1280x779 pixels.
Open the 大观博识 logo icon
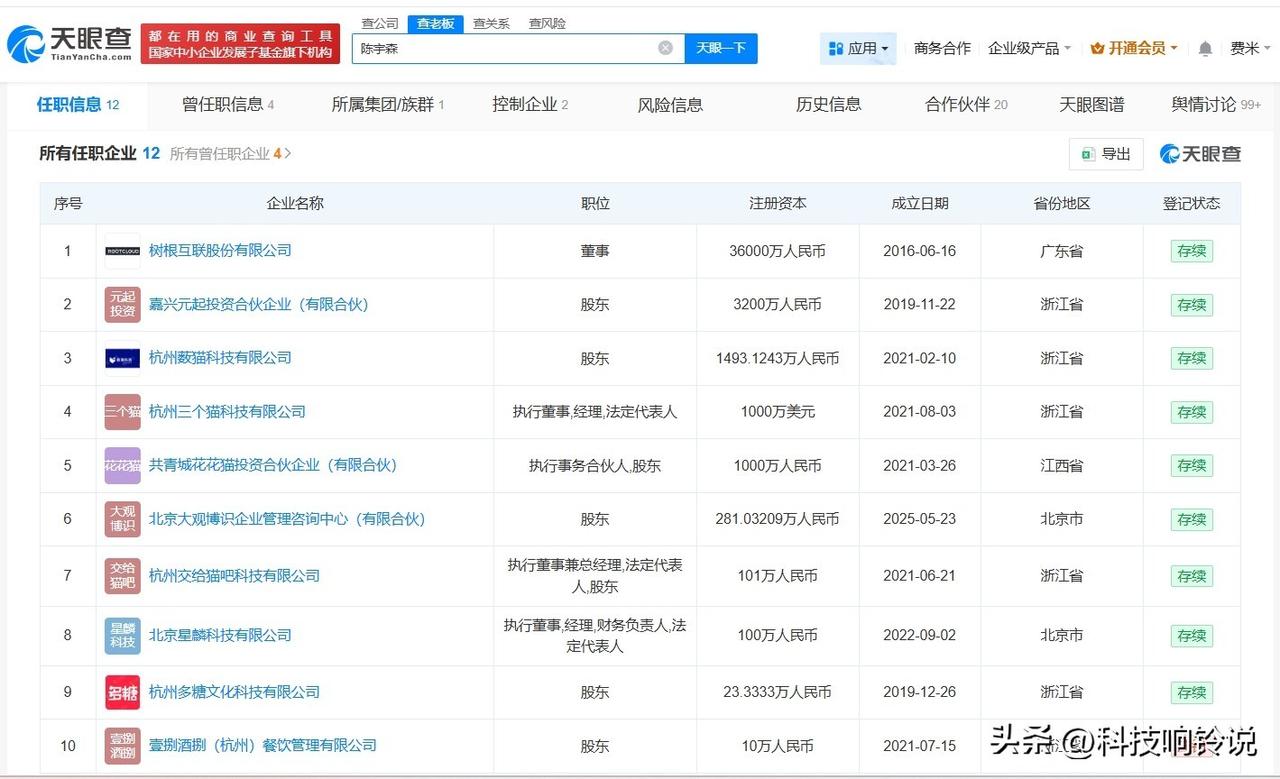[x=122, y=519]
